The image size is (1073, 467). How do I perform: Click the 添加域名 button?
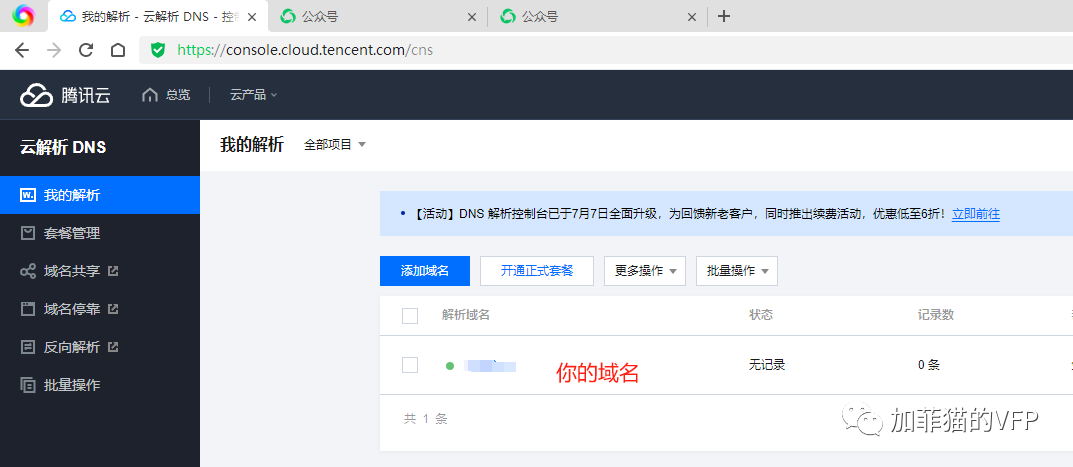pyautogui.click(x=425, y=270)
